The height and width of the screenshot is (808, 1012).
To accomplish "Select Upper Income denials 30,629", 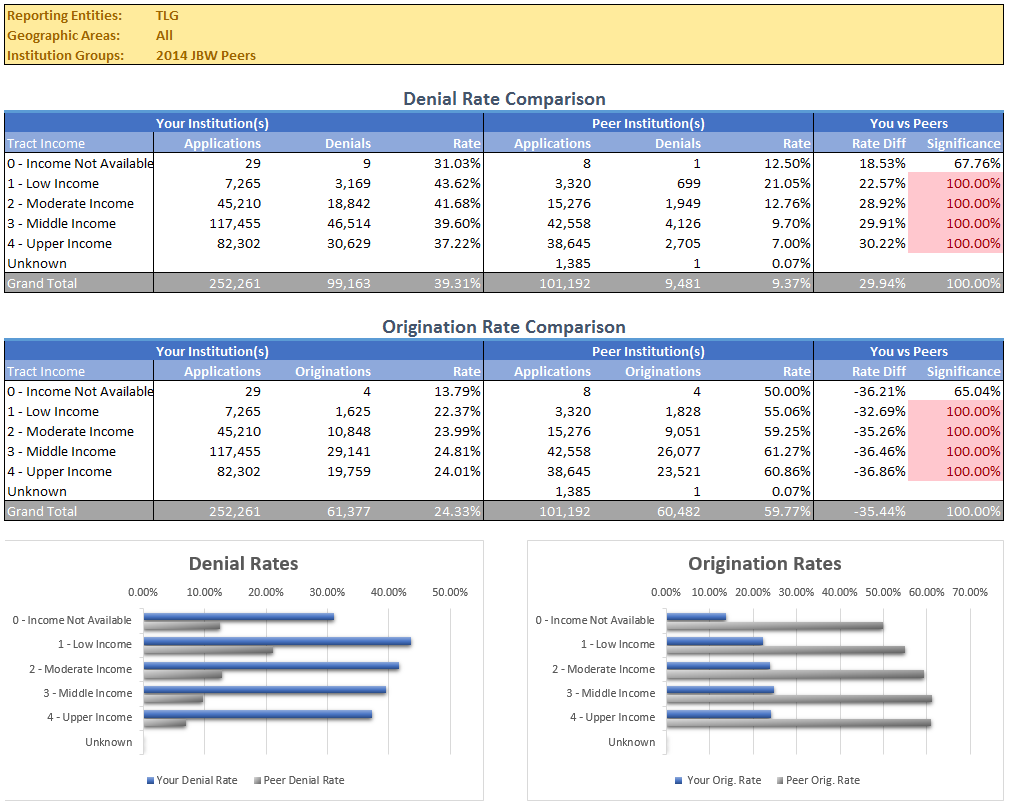I will (349, 243).
